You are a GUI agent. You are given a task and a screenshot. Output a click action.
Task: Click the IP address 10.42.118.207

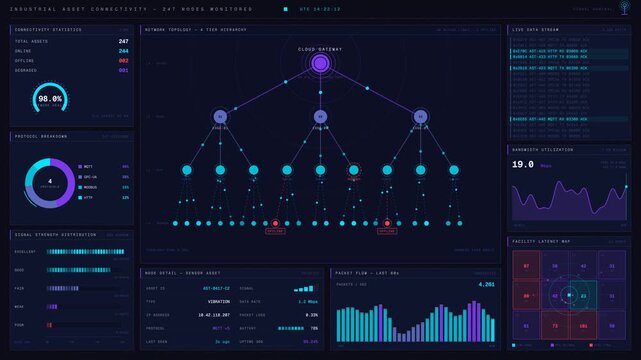pyautogui.click(x=214, y=315)
